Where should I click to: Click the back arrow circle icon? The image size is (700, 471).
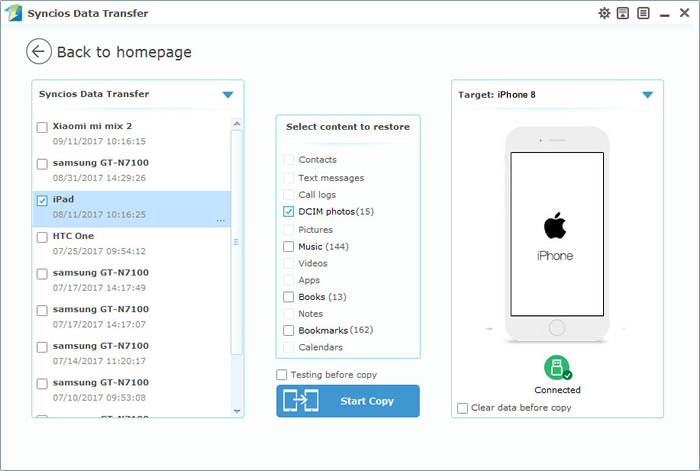click(x=38, y=52)
